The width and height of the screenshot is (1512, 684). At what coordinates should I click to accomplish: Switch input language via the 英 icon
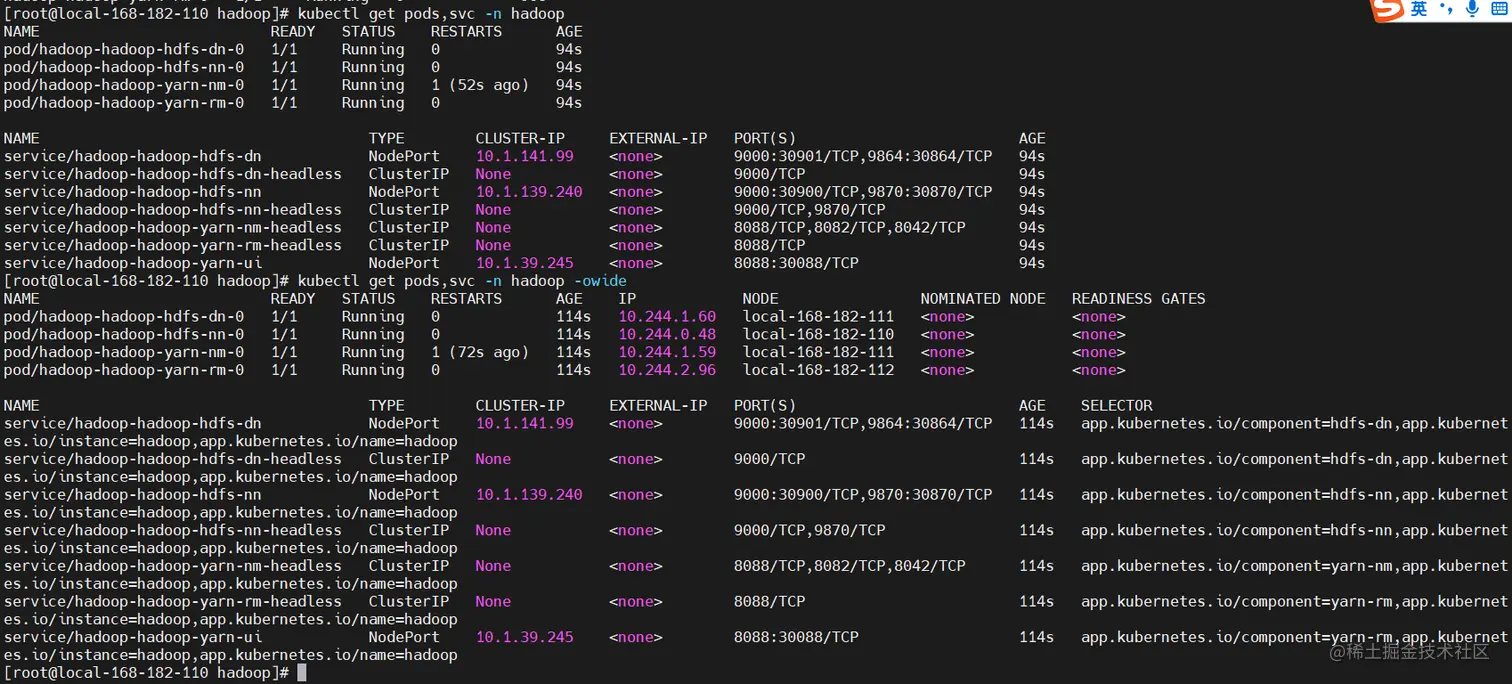tap(1419, 9)
